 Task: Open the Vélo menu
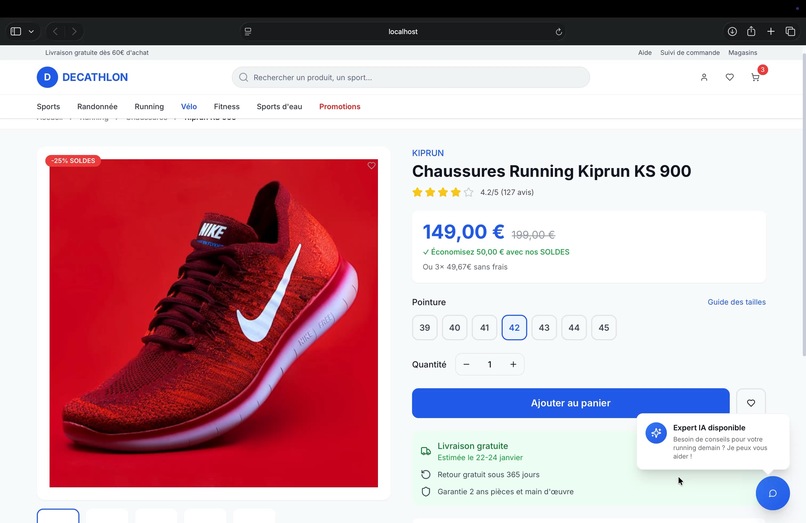click(x=189, y=106)
